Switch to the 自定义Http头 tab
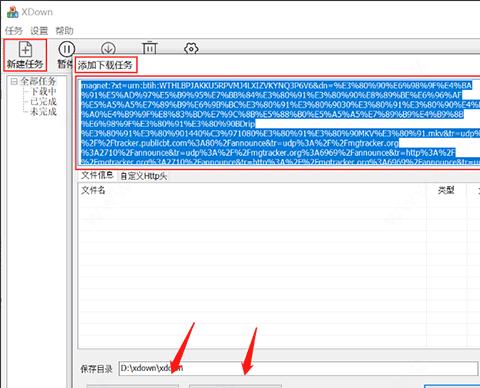The height and width of the screenshot is (388, 480). (x=144, y=176)
